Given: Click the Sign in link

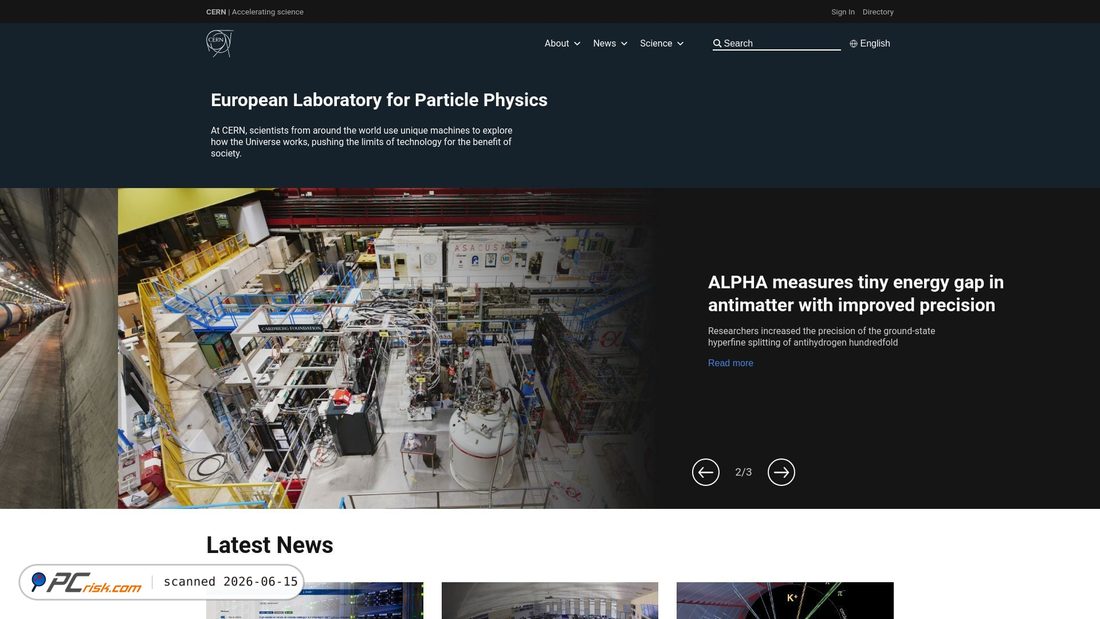Looking at the screenshot, I should tap(843, 12).
